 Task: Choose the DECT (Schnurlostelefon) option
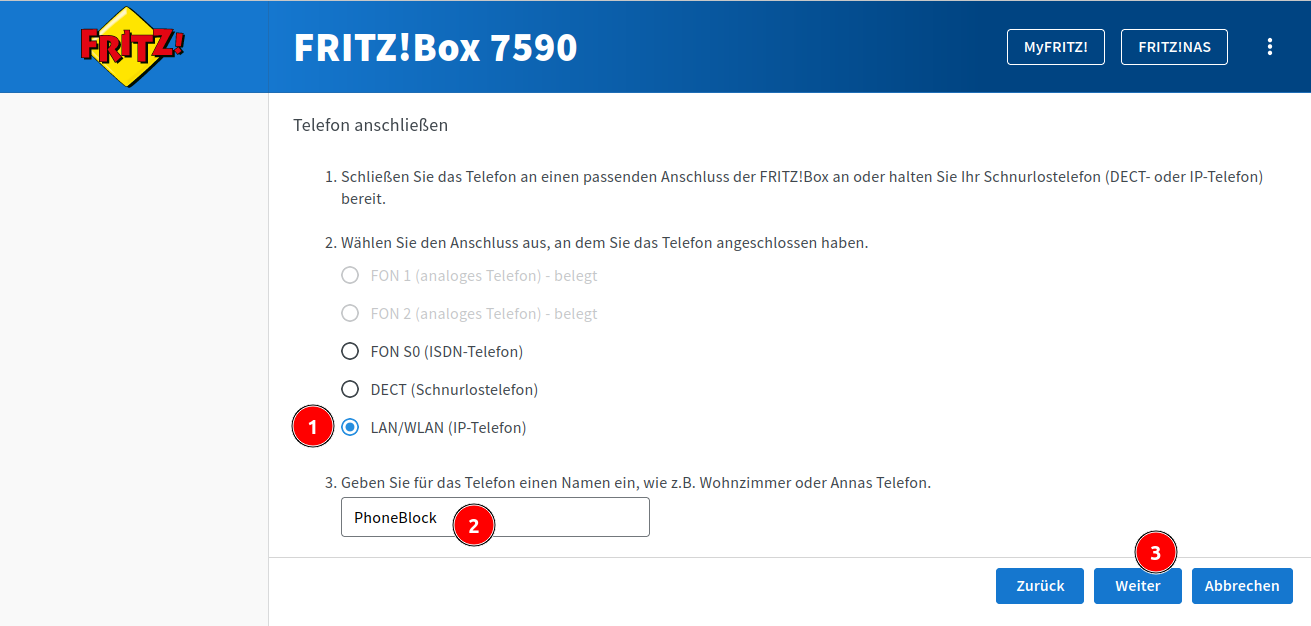350,389
